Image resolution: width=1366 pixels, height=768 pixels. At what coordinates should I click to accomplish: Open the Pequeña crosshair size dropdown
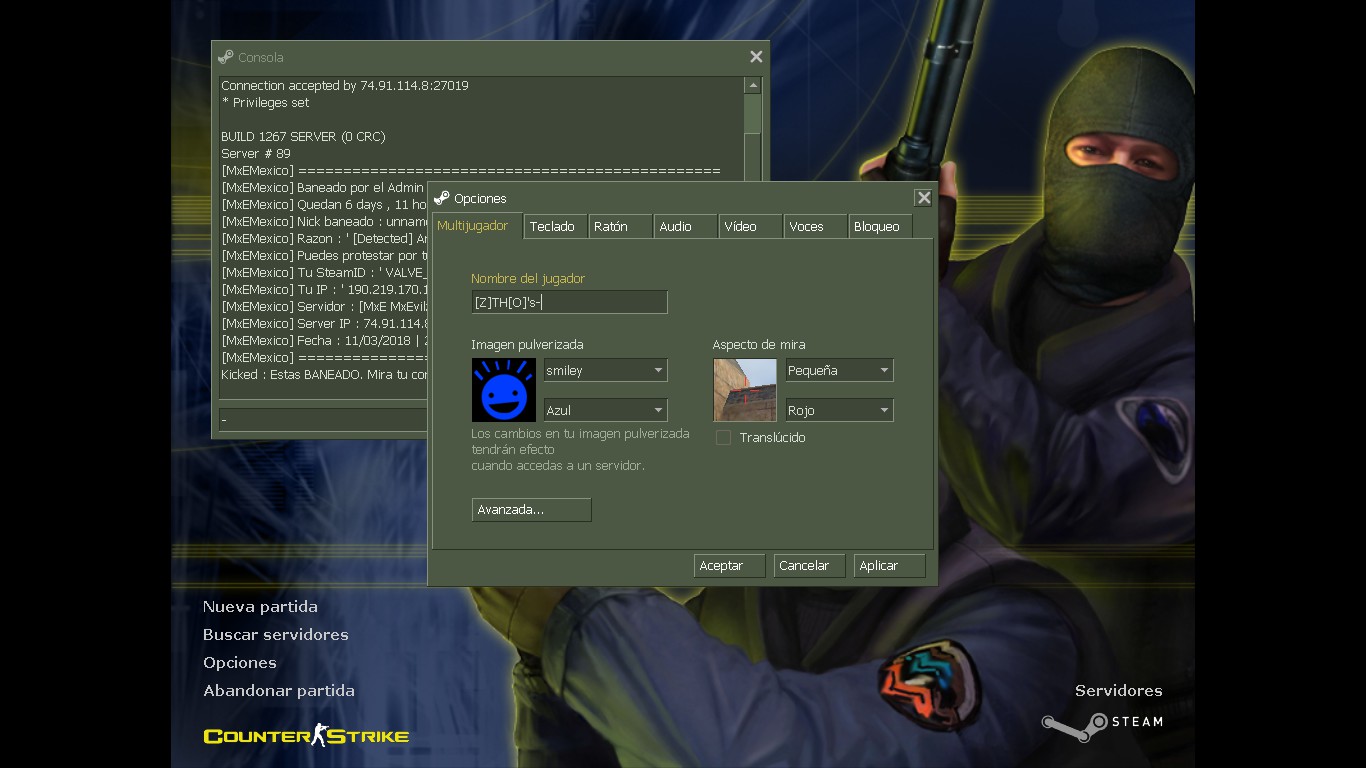[839, 370]
